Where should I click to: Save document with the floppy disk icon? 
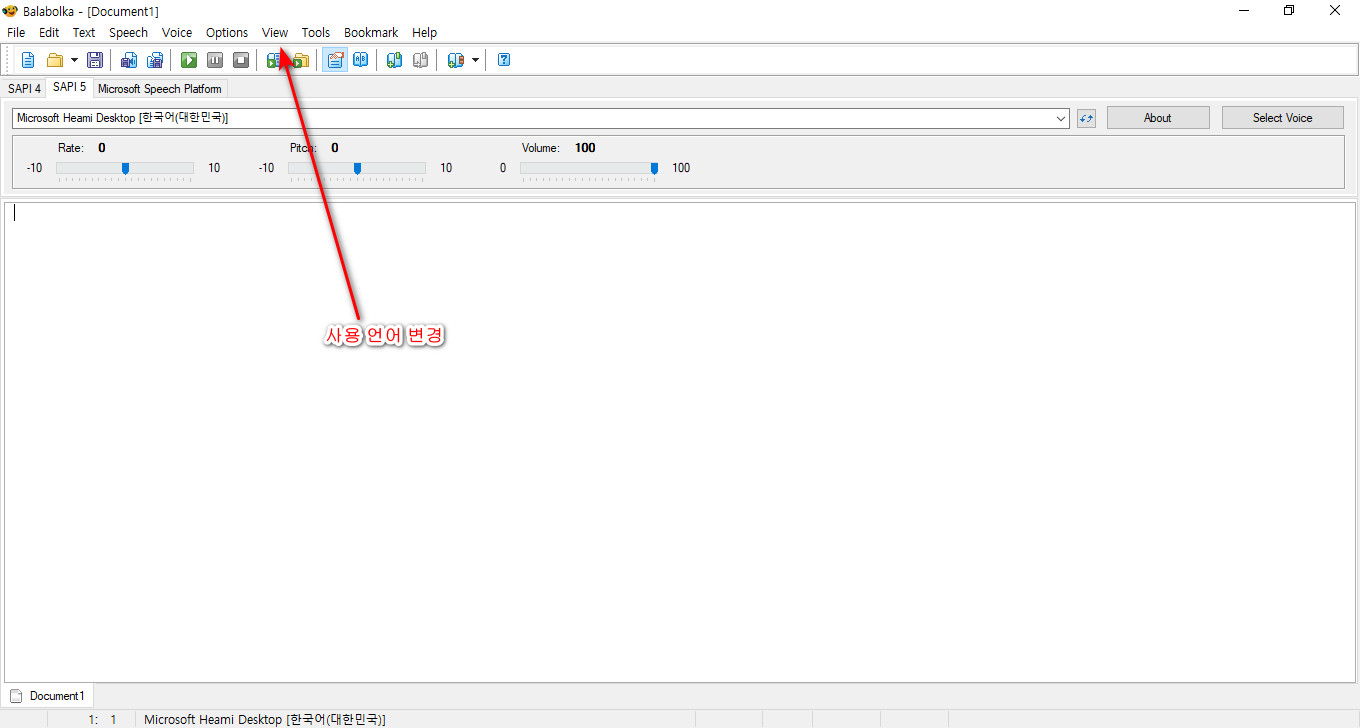tap(95, 60)
